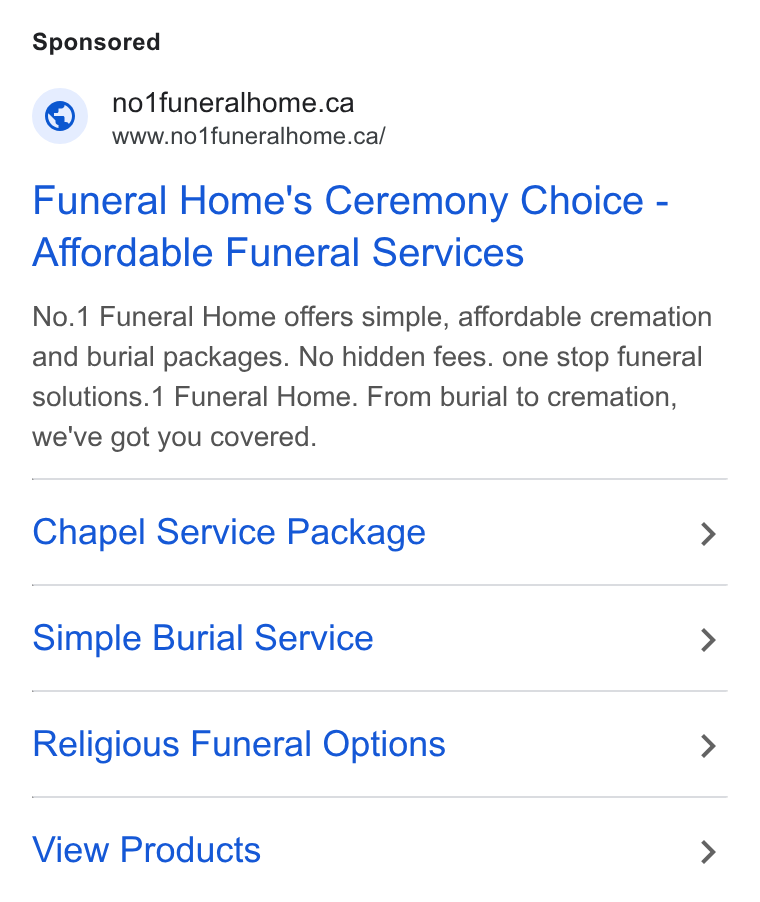Click the no1funeralhome.ca site name
Screen dimensions: 760x902
[233, 103]
